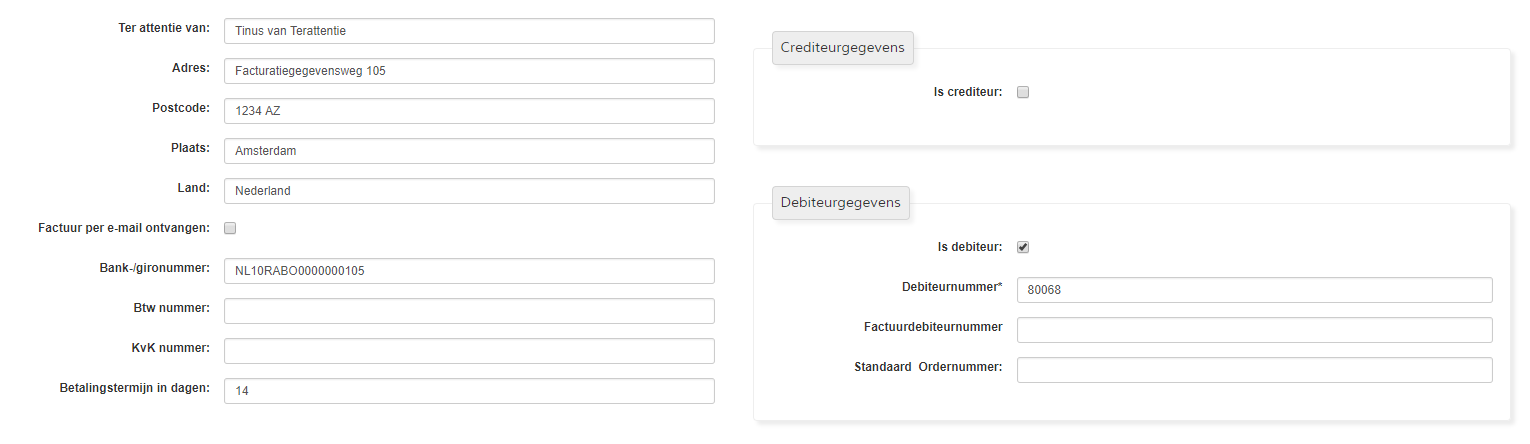Select the Plaats field containing Amsterdam
Screen dimensions: 1530x444
[469, 151]
